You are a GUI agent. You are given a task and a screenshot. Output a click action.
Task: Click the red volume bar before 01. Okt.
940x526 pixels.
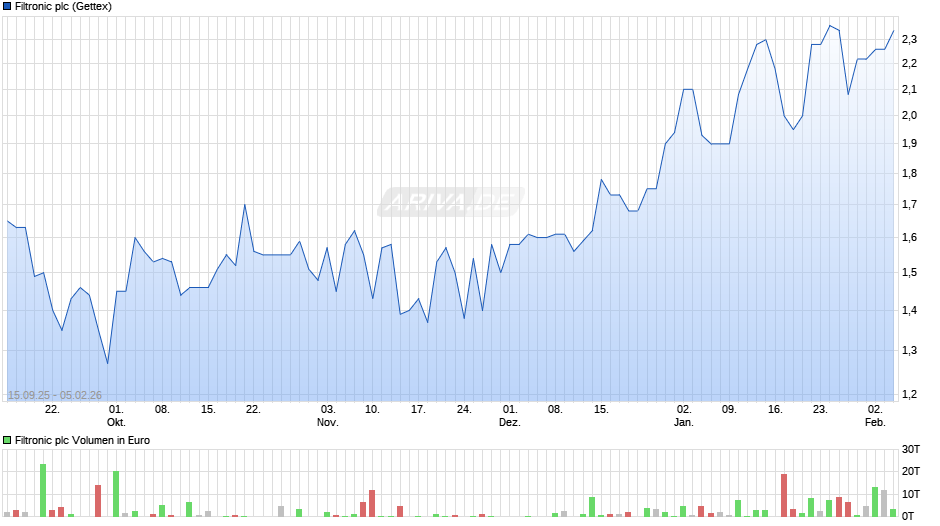(98, 501)
